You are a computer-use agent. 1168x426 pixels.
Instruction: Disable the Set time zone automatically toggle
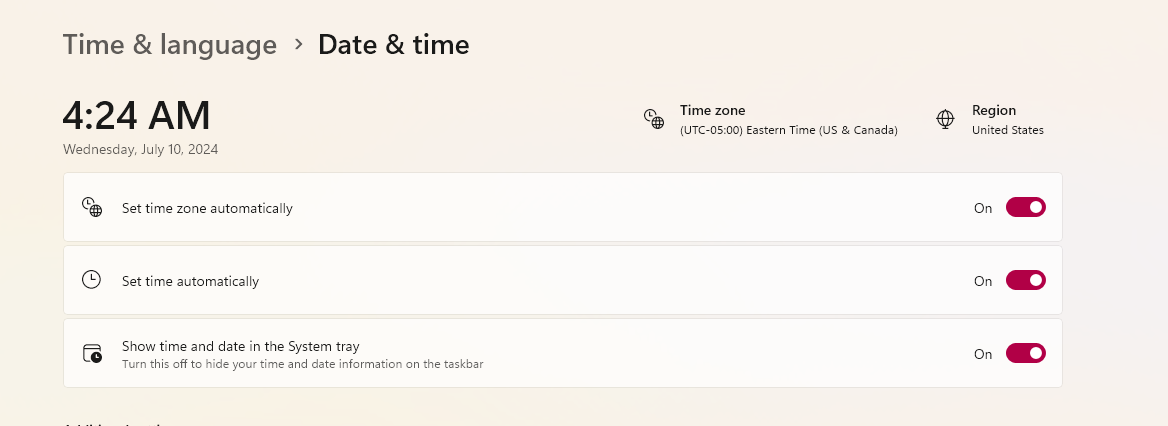point(1025,207)
